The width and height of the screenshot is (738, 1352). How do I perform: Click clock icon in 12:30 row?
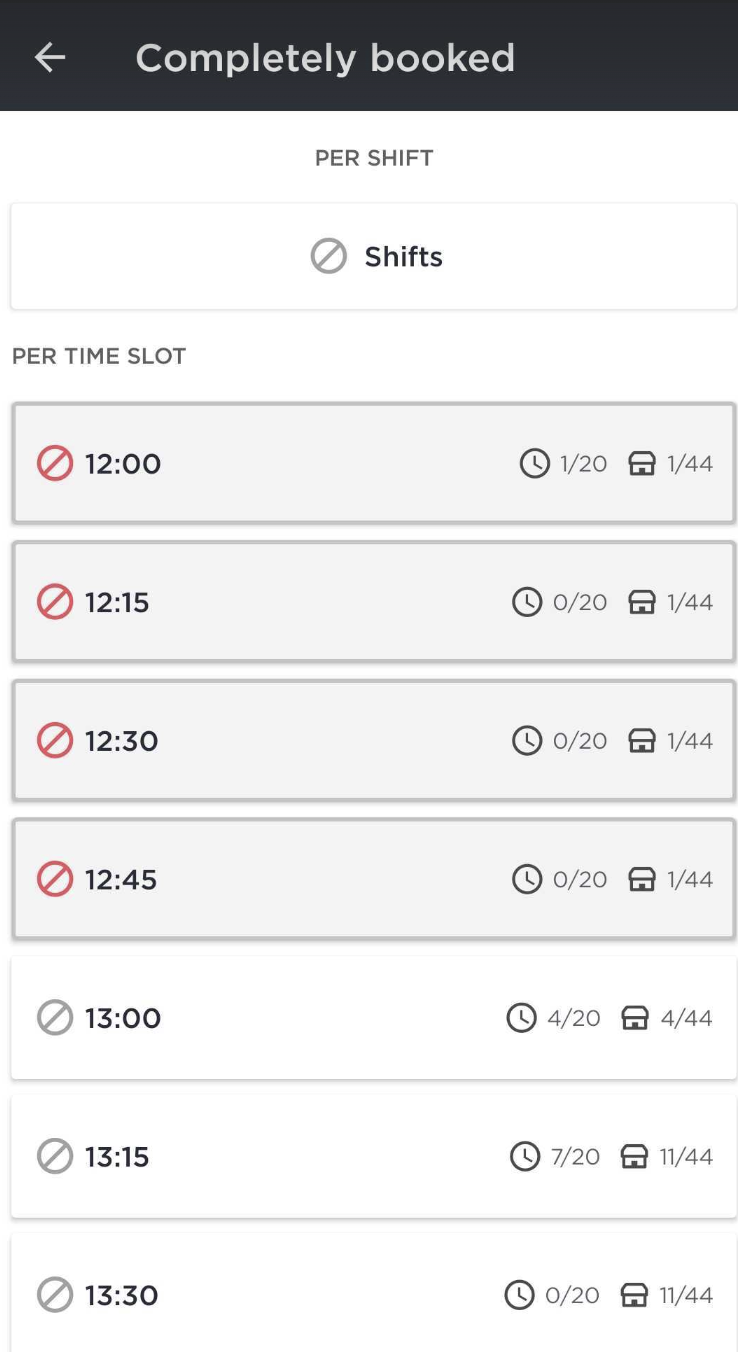(527, 741)
